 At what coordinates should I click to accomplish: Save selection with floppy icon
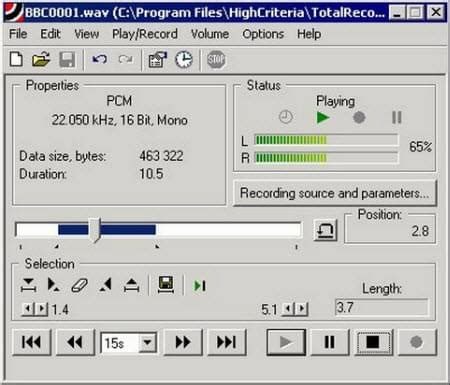pyautogui.click(x=166, y=285)
